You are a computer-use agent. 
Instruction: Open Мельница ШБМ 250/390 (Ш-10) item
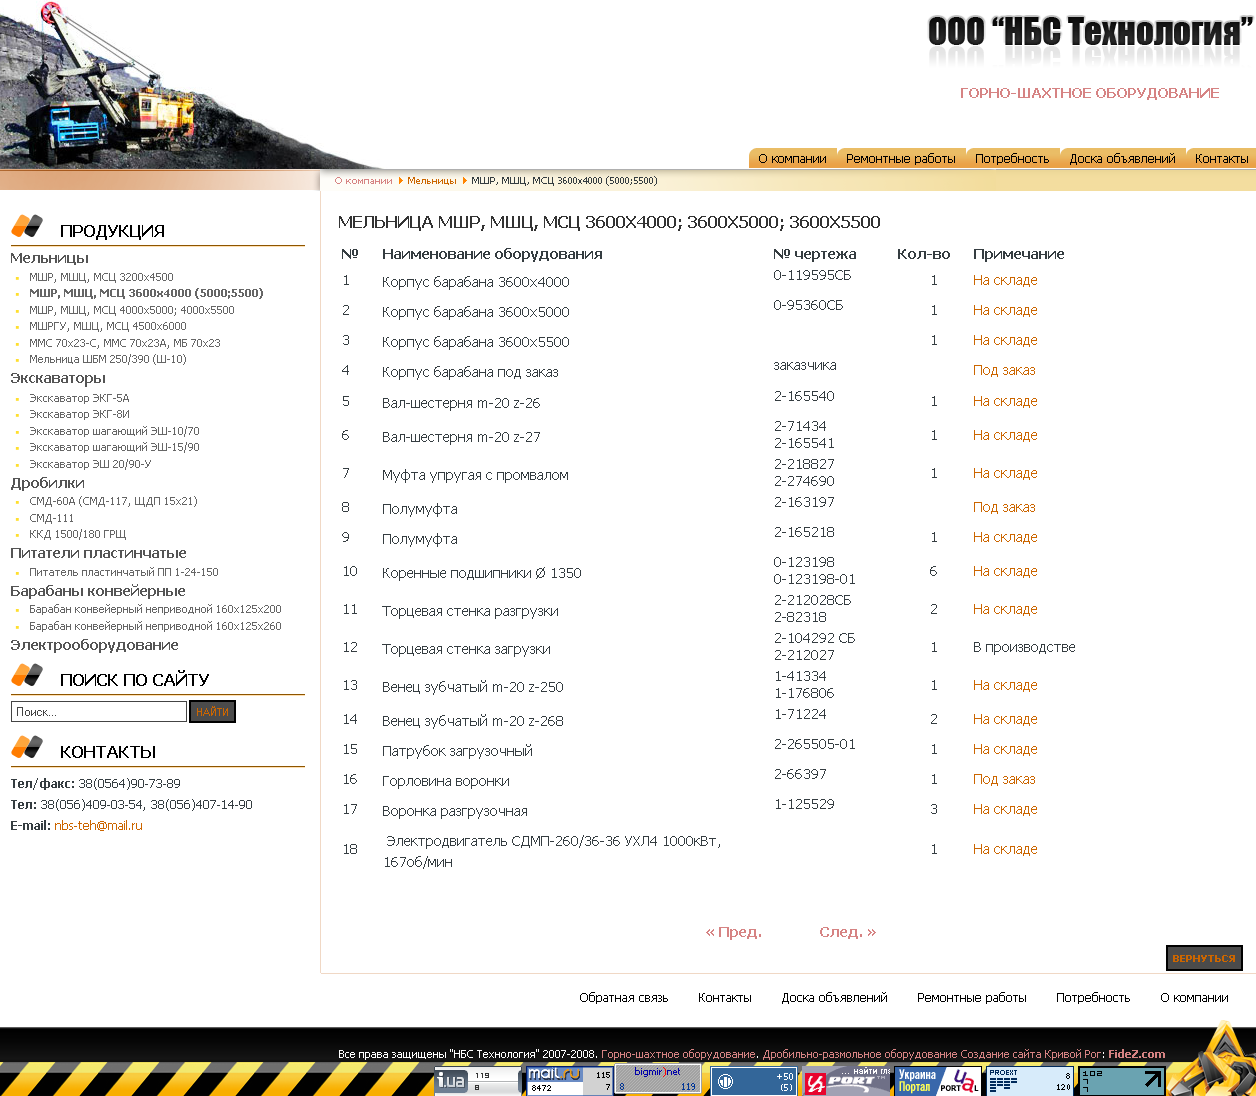coord(108,359)
